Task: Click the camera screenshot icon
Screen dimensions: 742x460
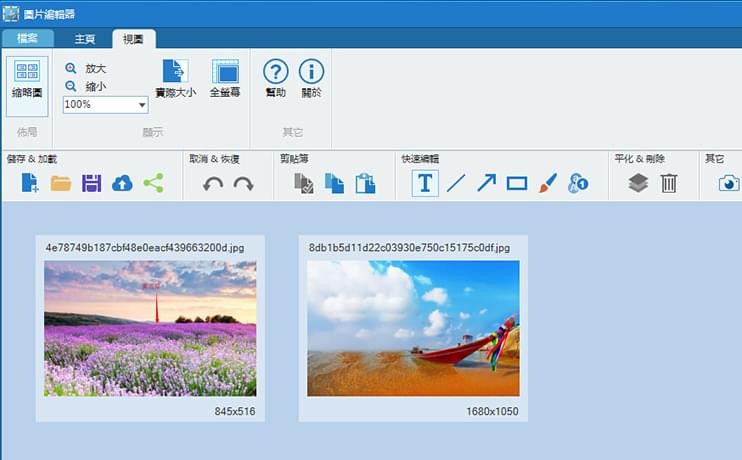Action: coord(729,183)
